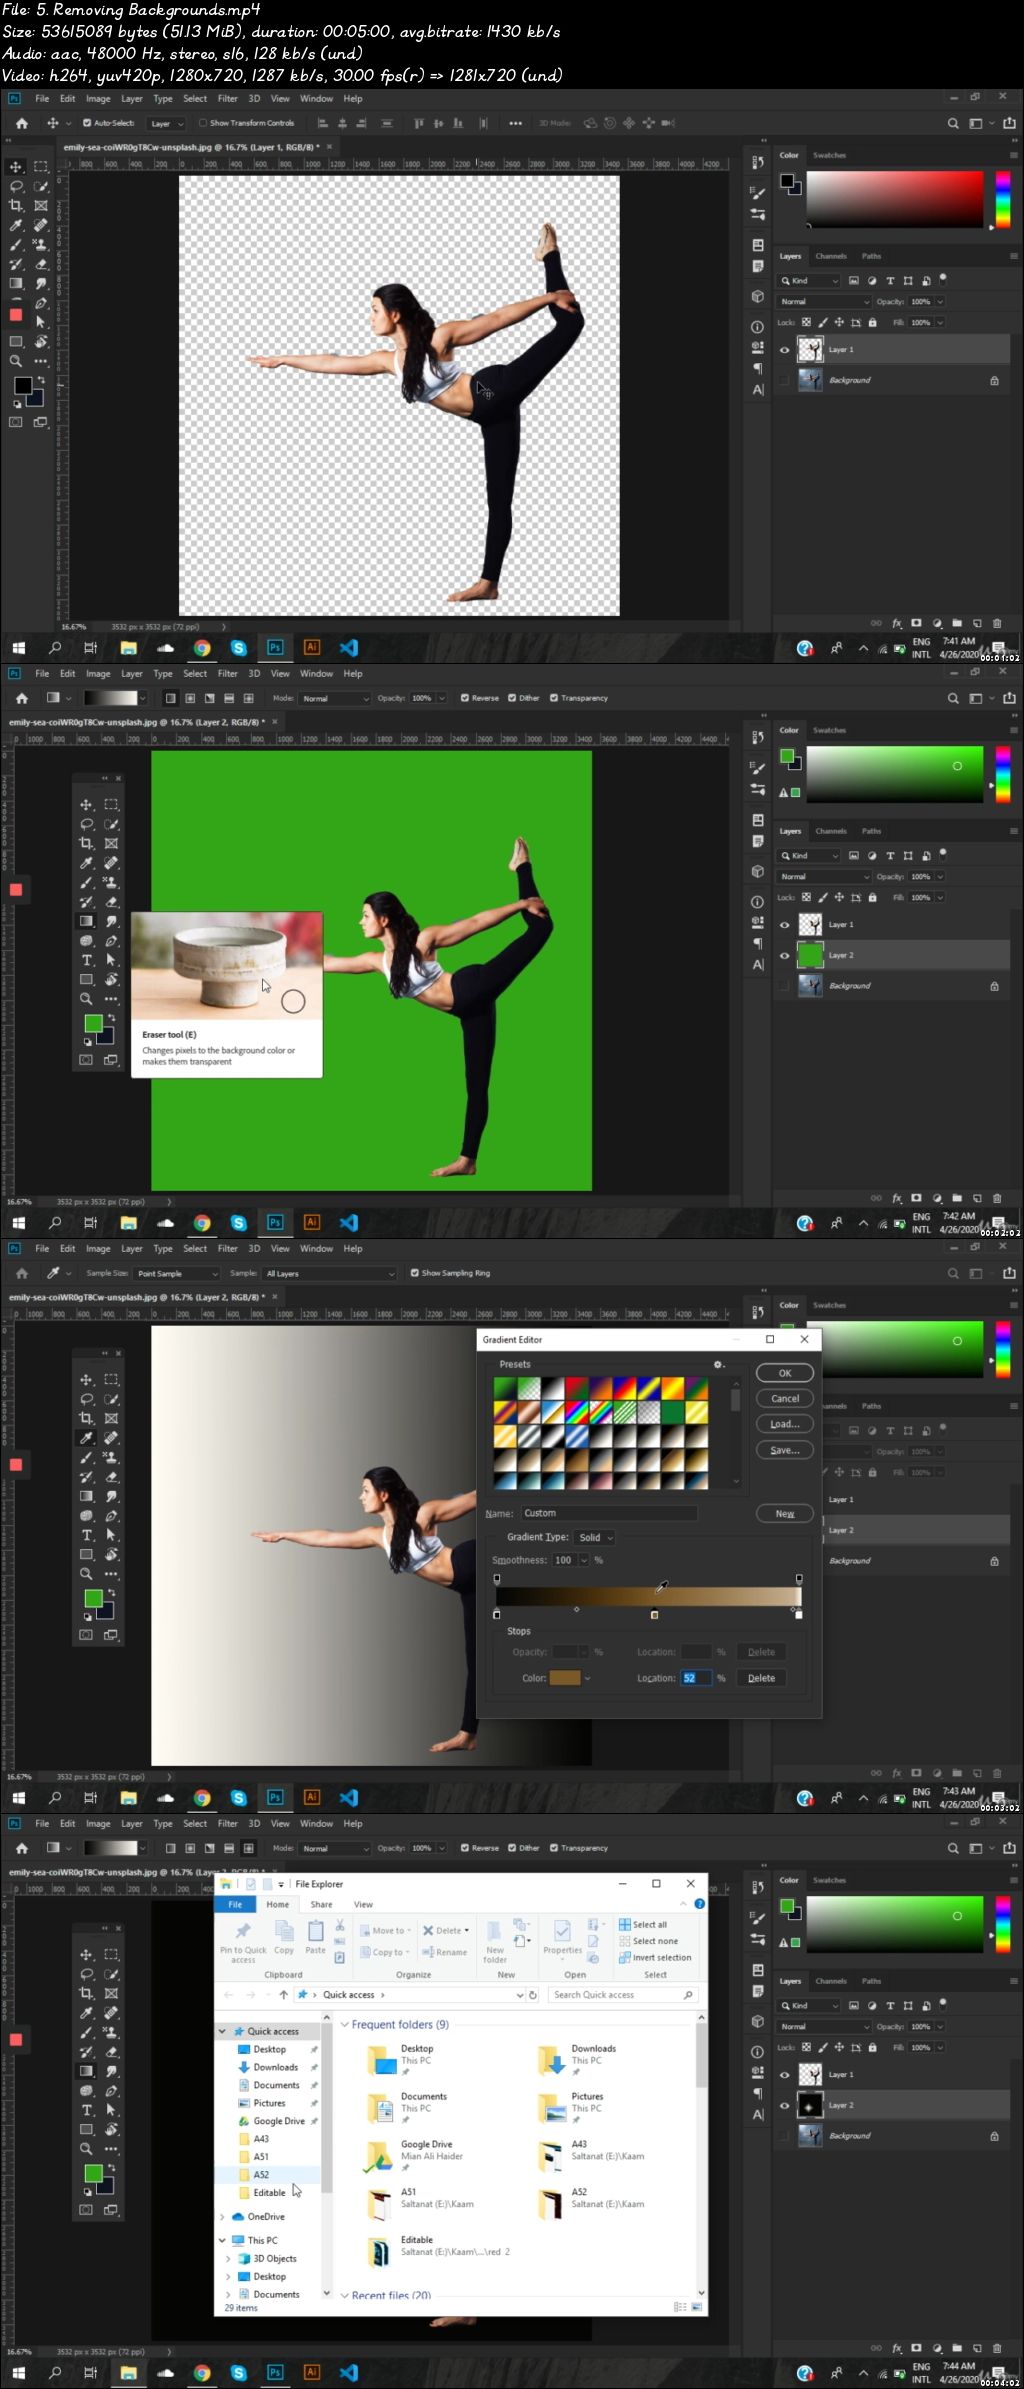This screenshot has width=1024, height=2389.
Task: Open the Sample Size Point Sample dropdown
Action: tap(177, 1273)
